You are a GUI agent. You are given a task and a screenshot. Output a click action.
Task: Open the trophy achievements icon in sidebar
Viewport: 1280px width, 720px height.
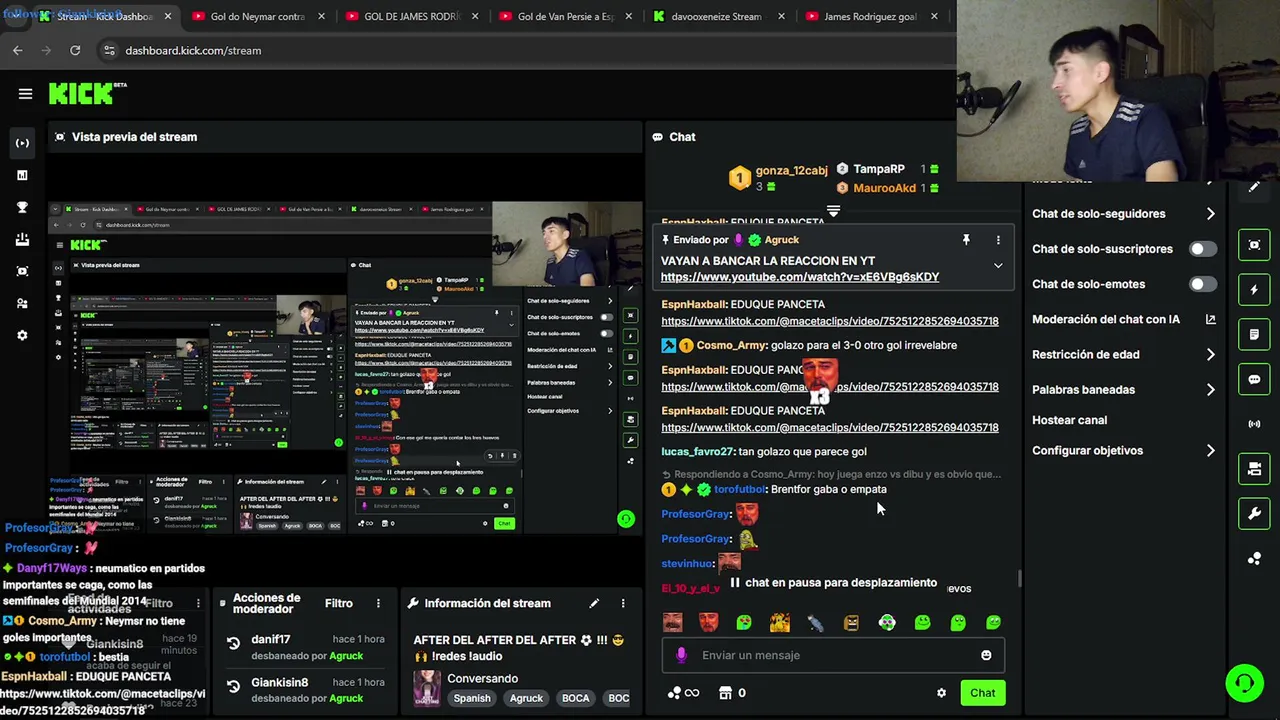pyautogui.click(x=22, y=207)
